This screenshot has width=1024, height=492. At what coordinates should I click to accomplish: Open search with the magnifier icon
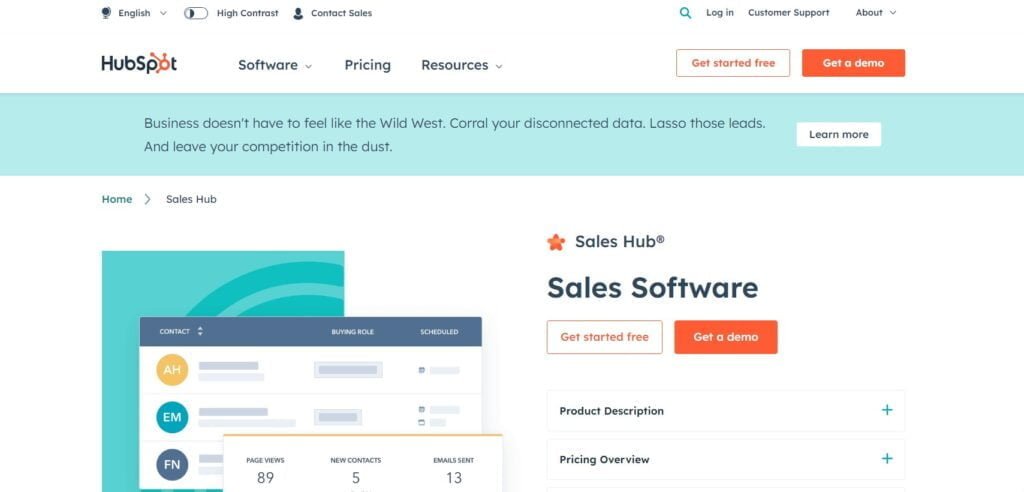click(x=685, y=13)
